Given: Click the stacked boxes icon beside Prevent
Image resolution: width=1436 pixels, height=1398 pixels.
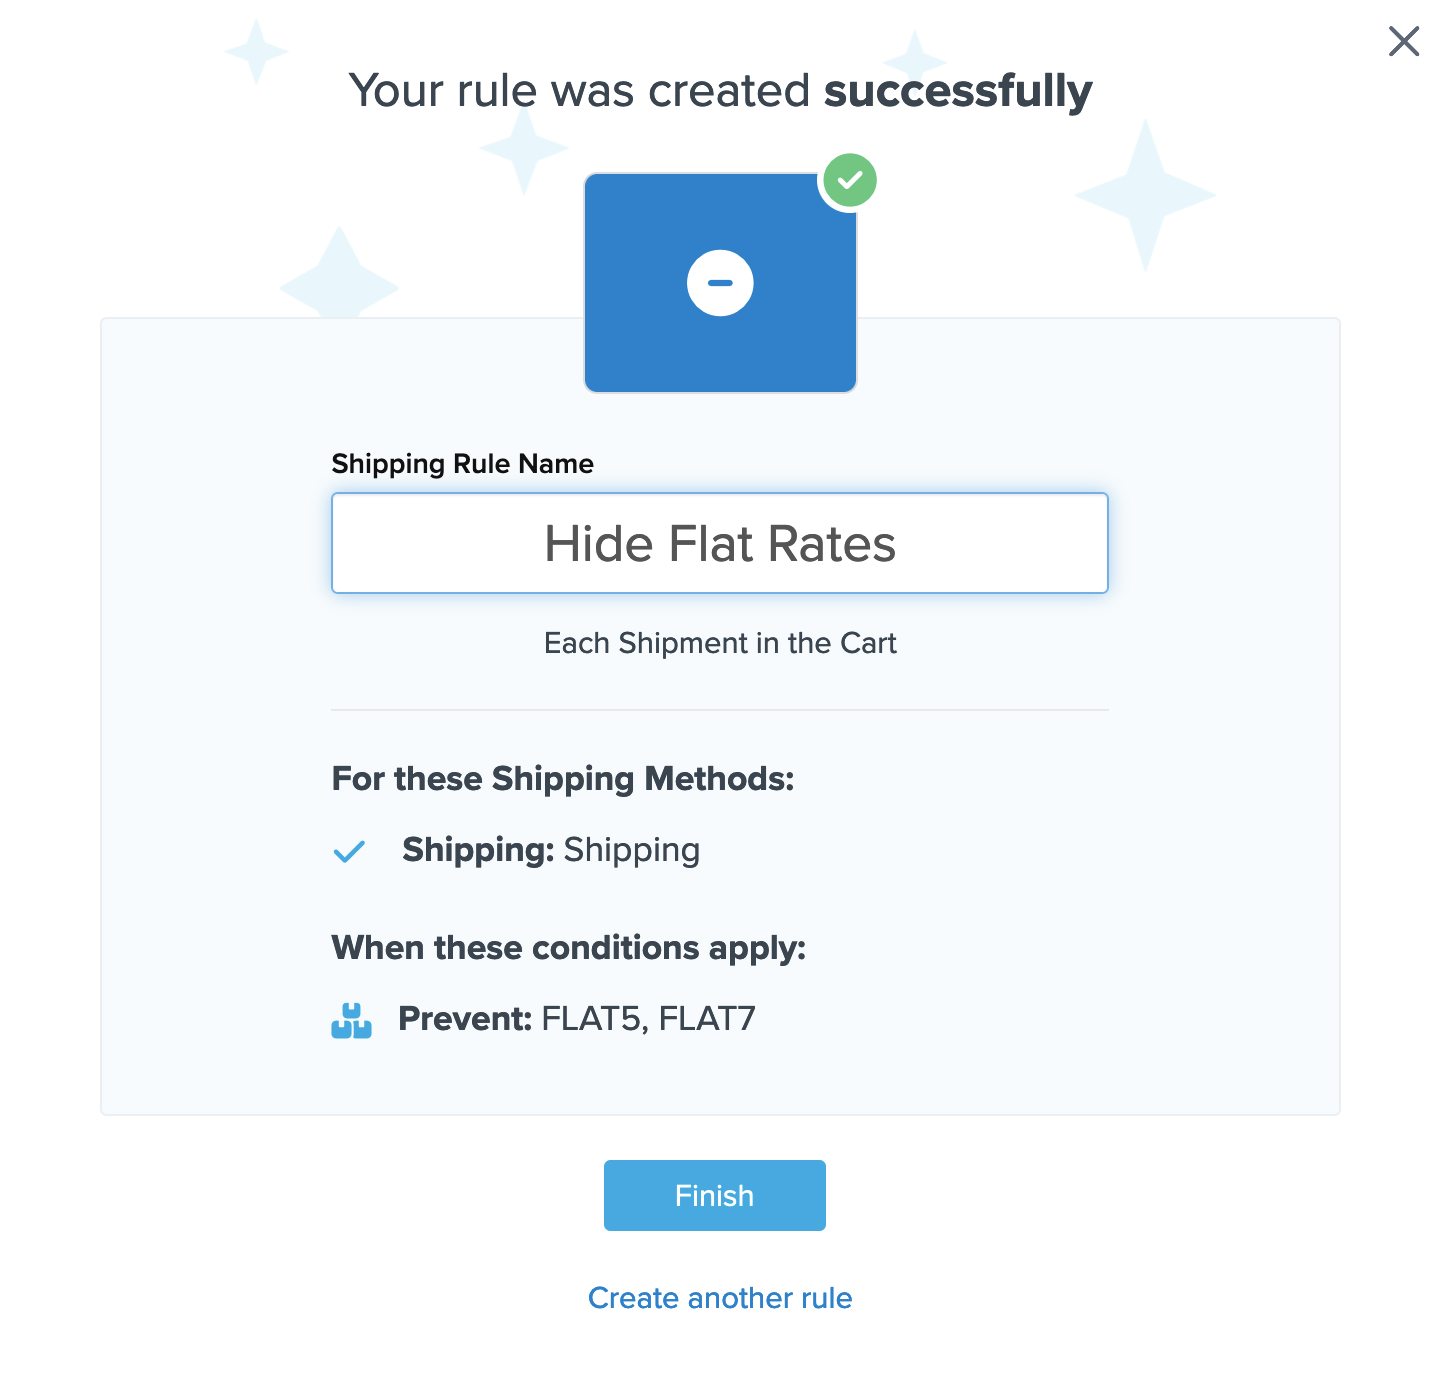Looking at the screenshot, I should click(351, 1021).
